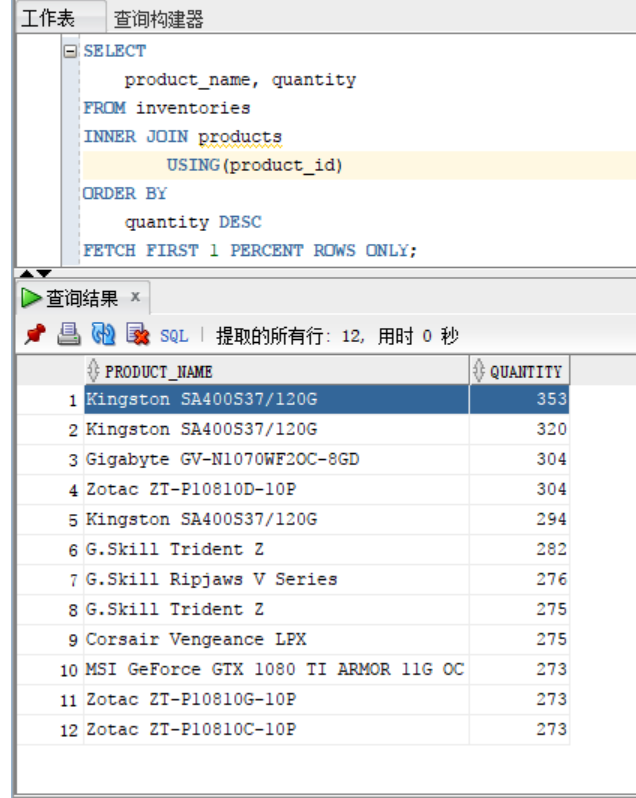Select row number 12 in results grid
Image resolution: width=636 pixels, height=798 pixels.
[x=68, y=730]
